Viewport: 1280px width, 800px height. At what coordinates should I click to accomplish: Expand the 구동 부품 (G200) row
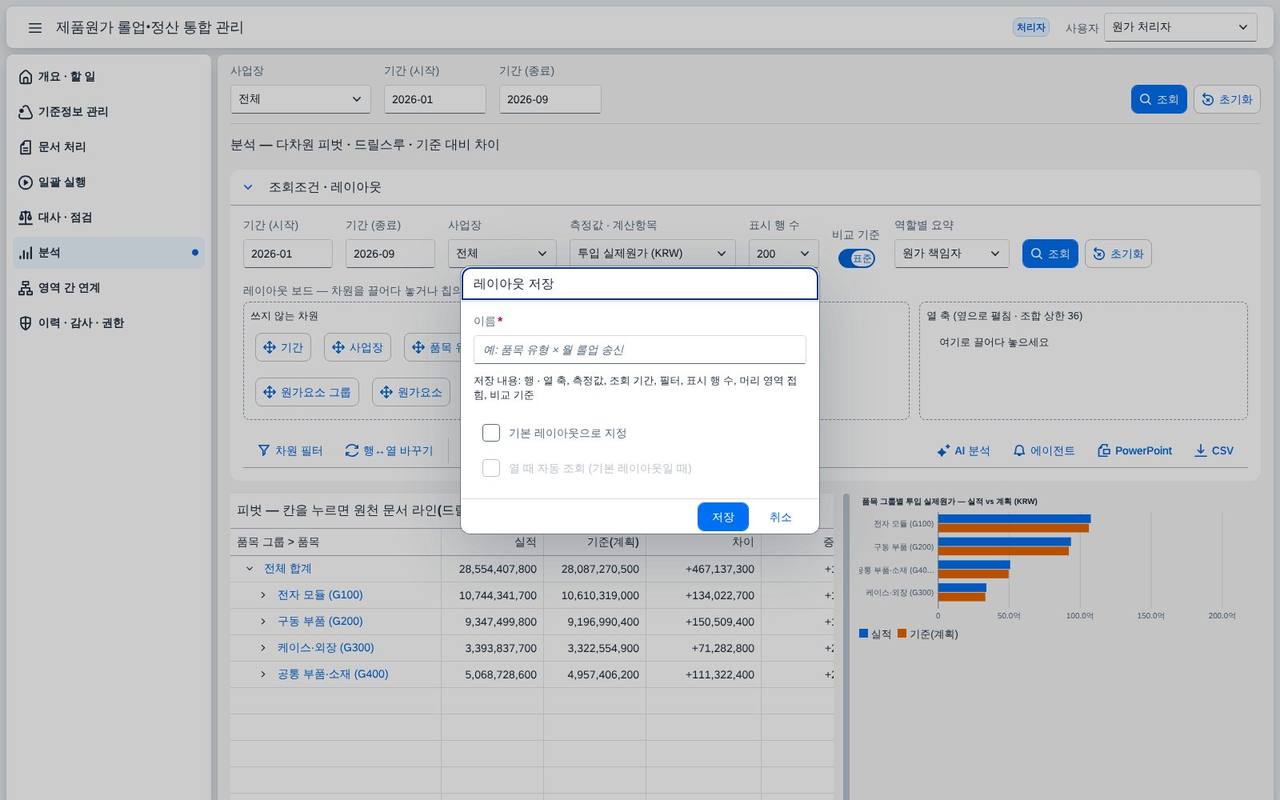point(264,622)
